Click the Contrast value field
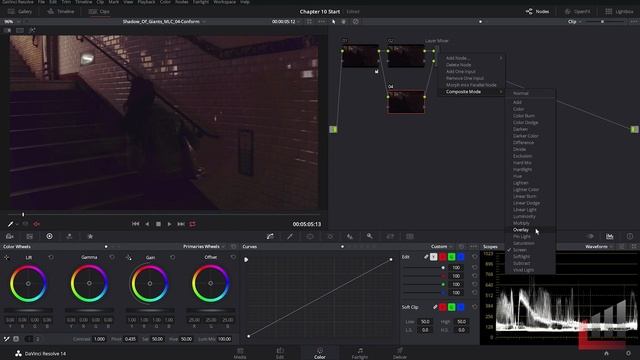Screen dimensions: 640x360 click(x=99, y=339)
